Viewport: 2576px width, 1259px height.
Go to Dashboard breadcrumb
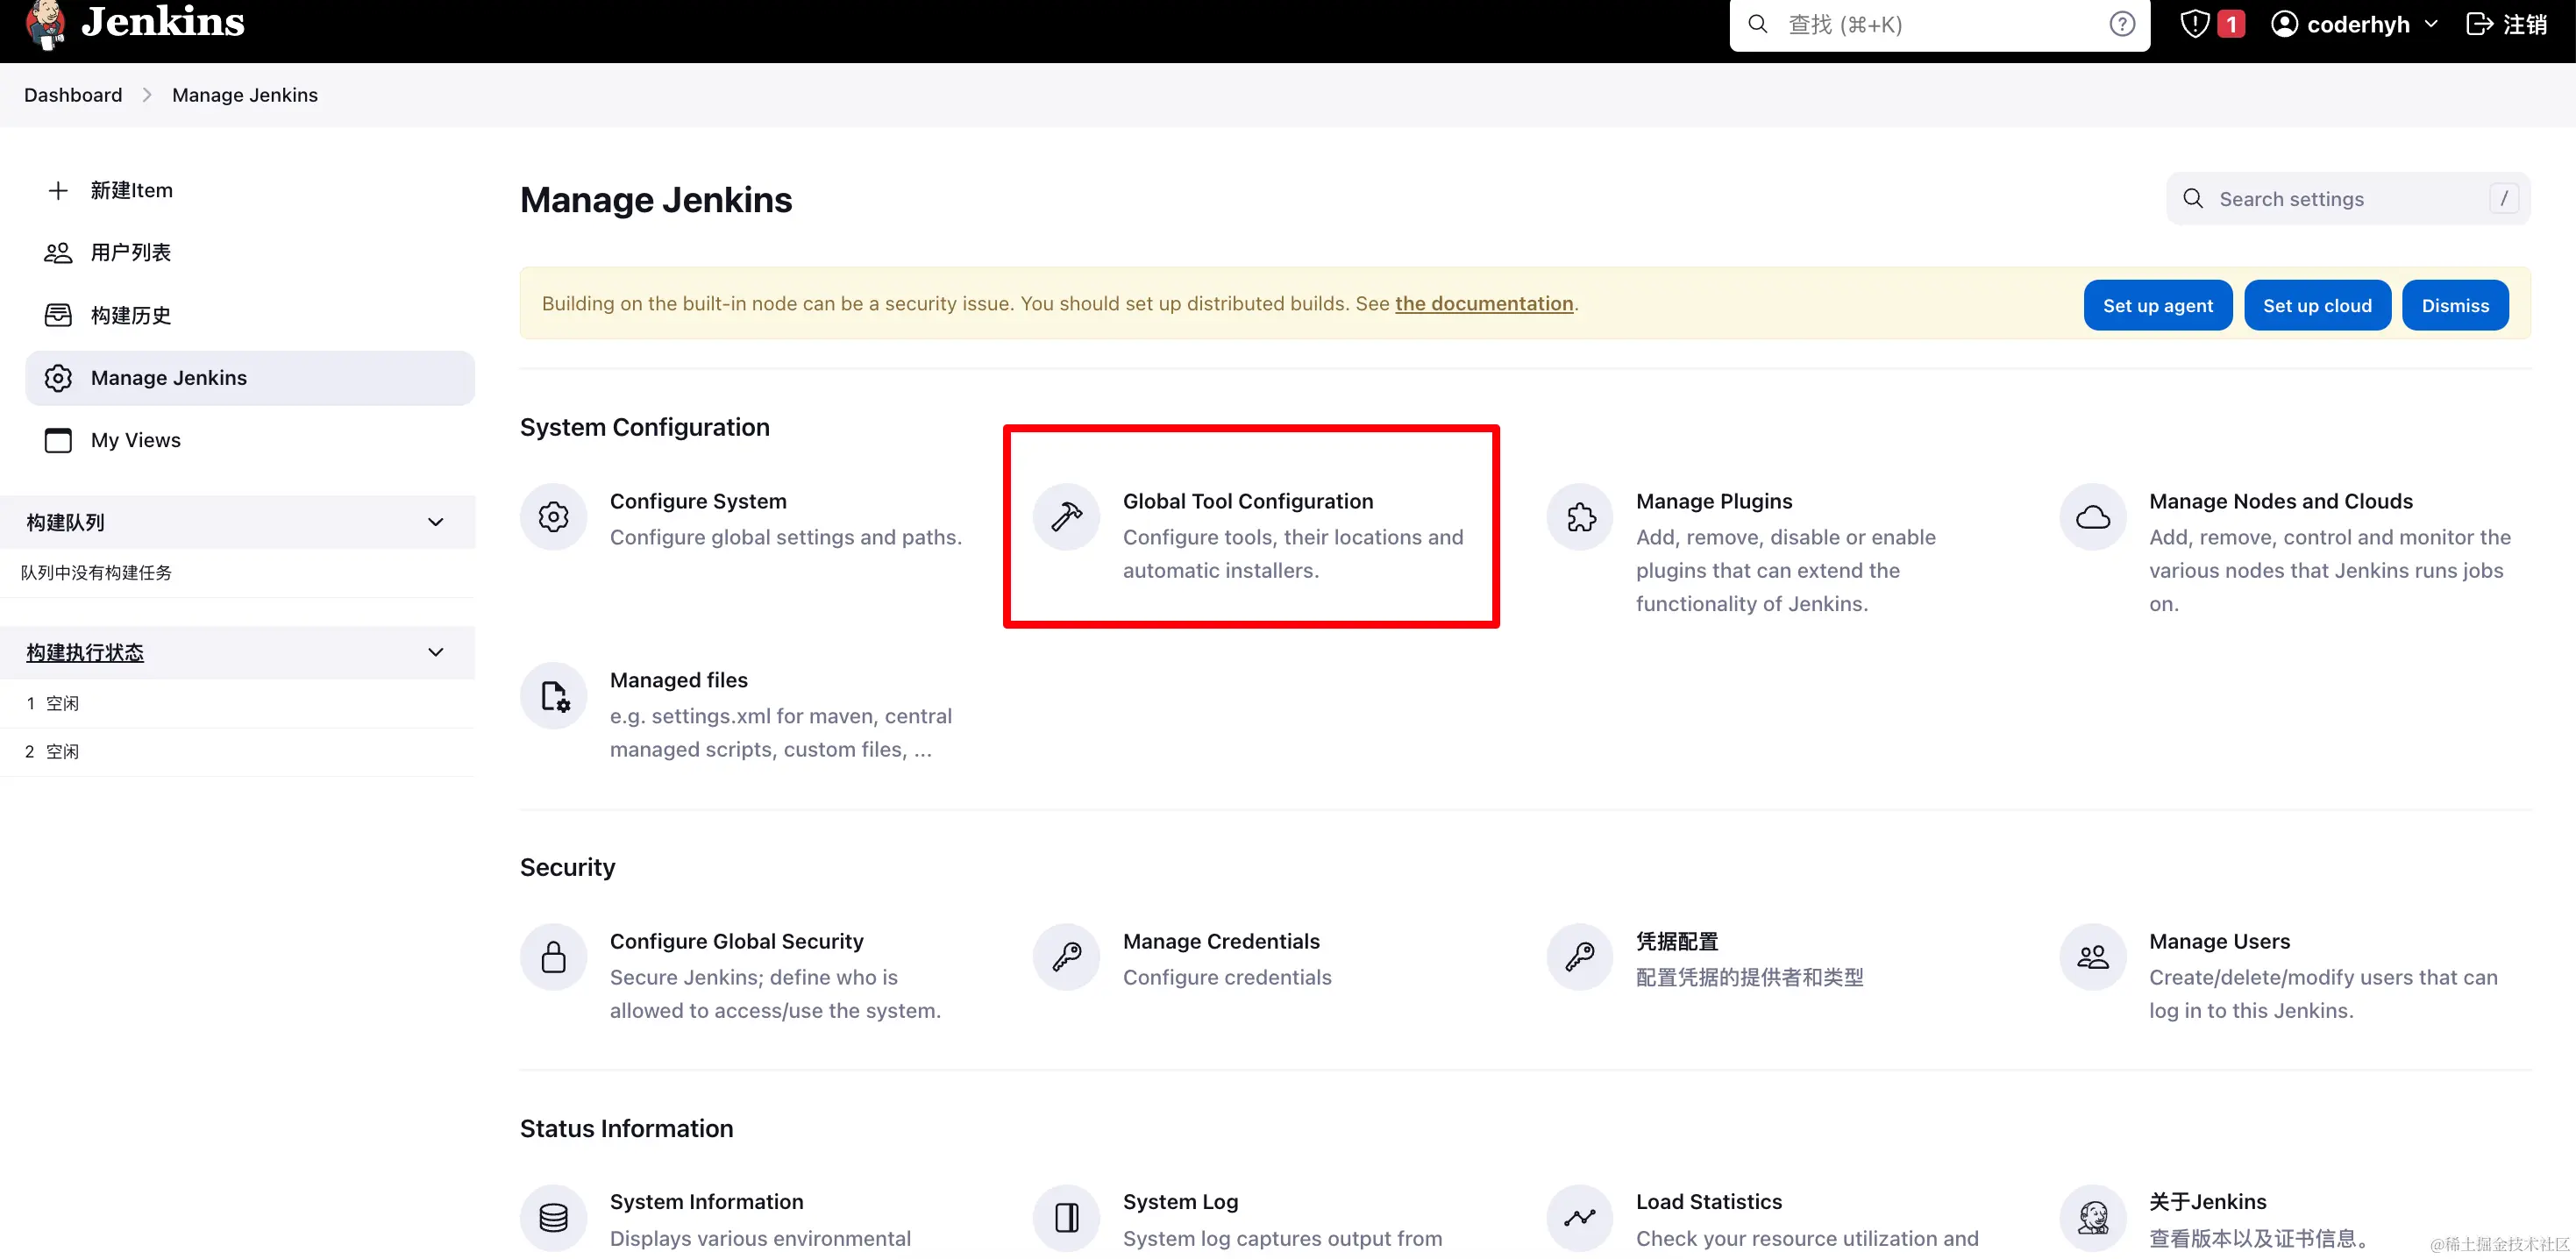[73, 95]
